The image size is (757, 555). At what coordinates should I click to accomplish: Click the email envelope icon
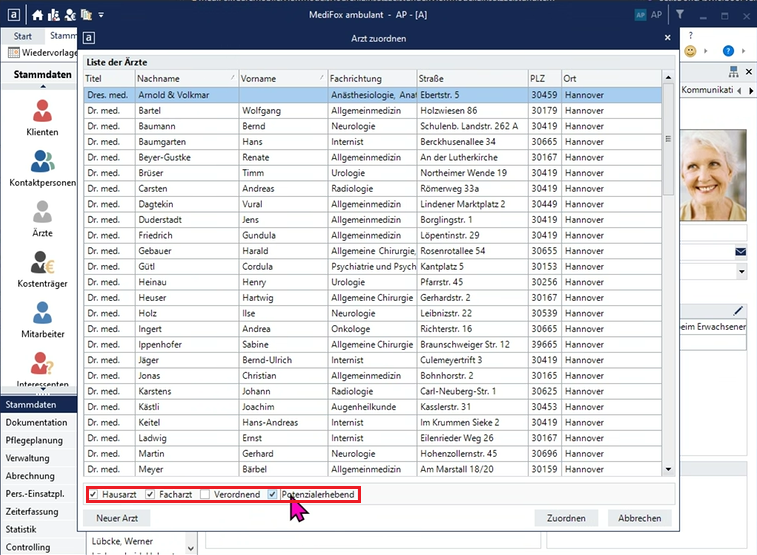pyautogui.click(x=741, y=251)
